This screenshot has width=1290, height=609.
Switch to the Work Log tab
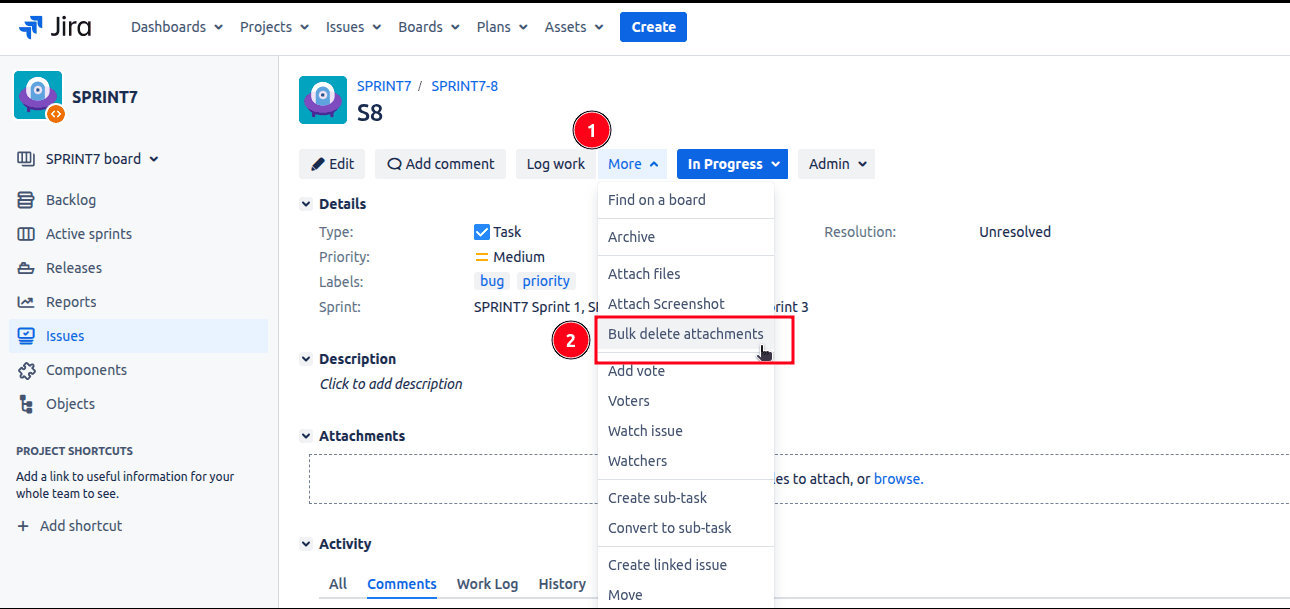click(487, 584)
